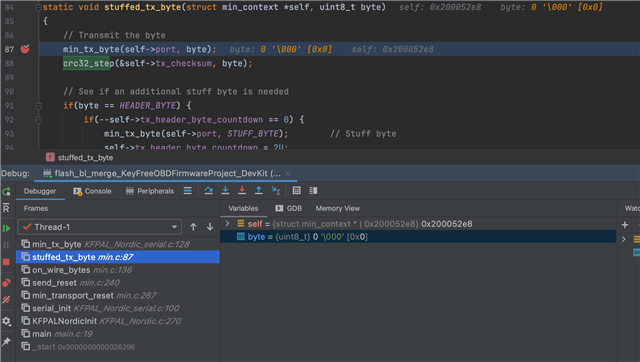The width and height of the screenshot is (640, 362).
Task: Fold the if block at line 91
Action: click(x=39, y=106)
